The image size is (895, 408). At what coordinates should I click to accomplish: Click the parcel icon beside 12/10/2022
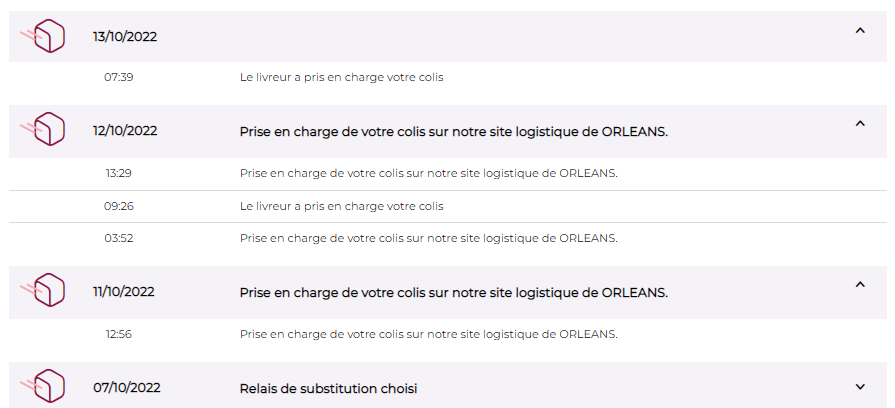click(x=46, y=130)
